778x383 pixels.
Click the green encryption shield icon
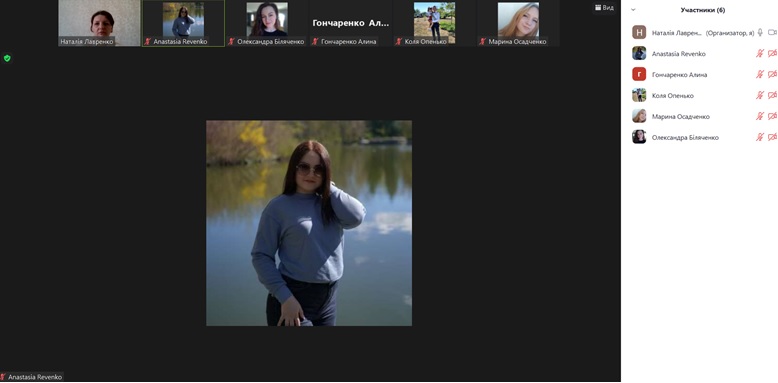(x=7, y=59)
